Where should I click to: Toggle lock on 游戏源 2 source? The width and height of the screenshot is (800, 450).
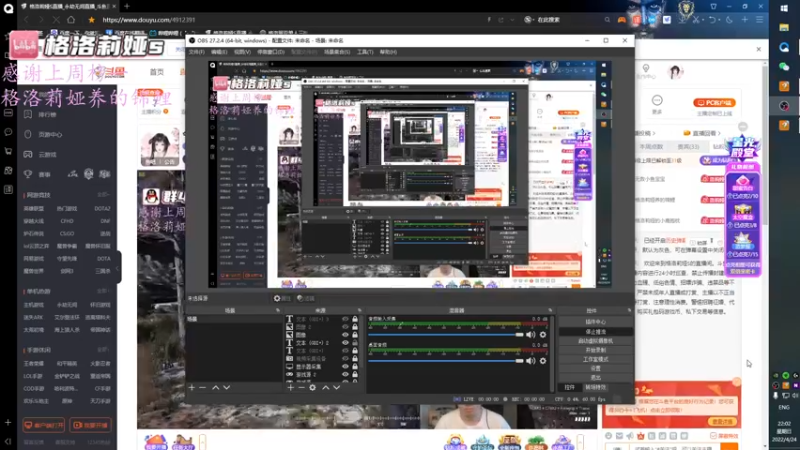coord(355,374)
